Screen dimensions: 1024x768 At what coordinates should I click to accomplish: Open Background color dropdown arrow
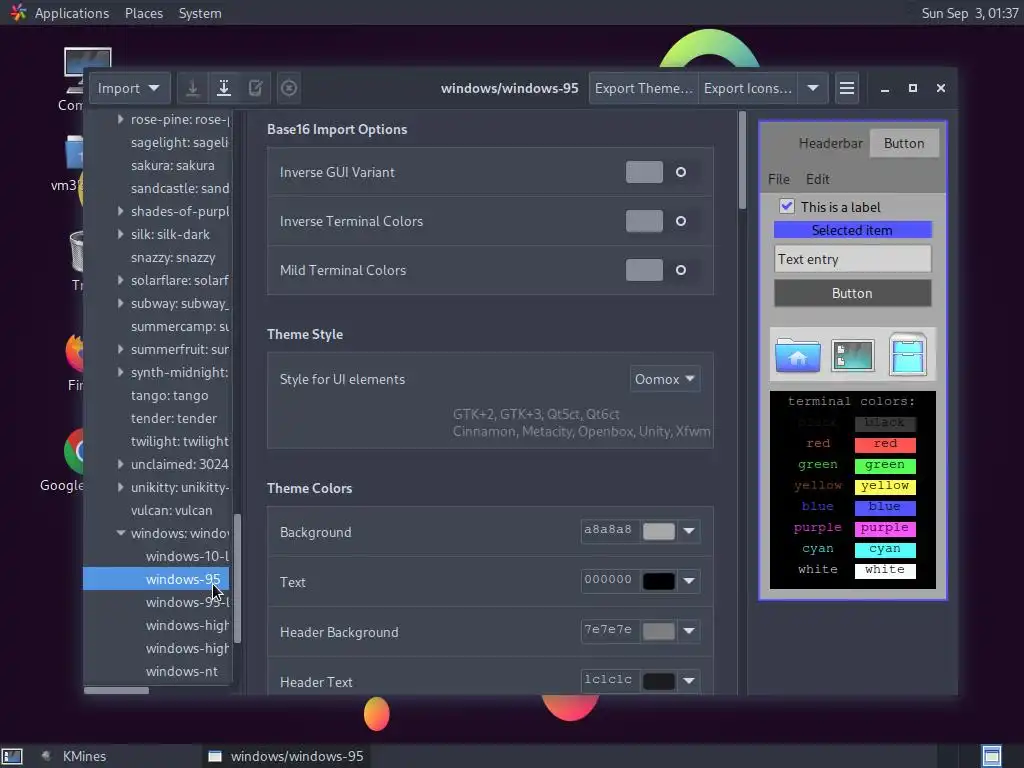(x=689, y=531)
